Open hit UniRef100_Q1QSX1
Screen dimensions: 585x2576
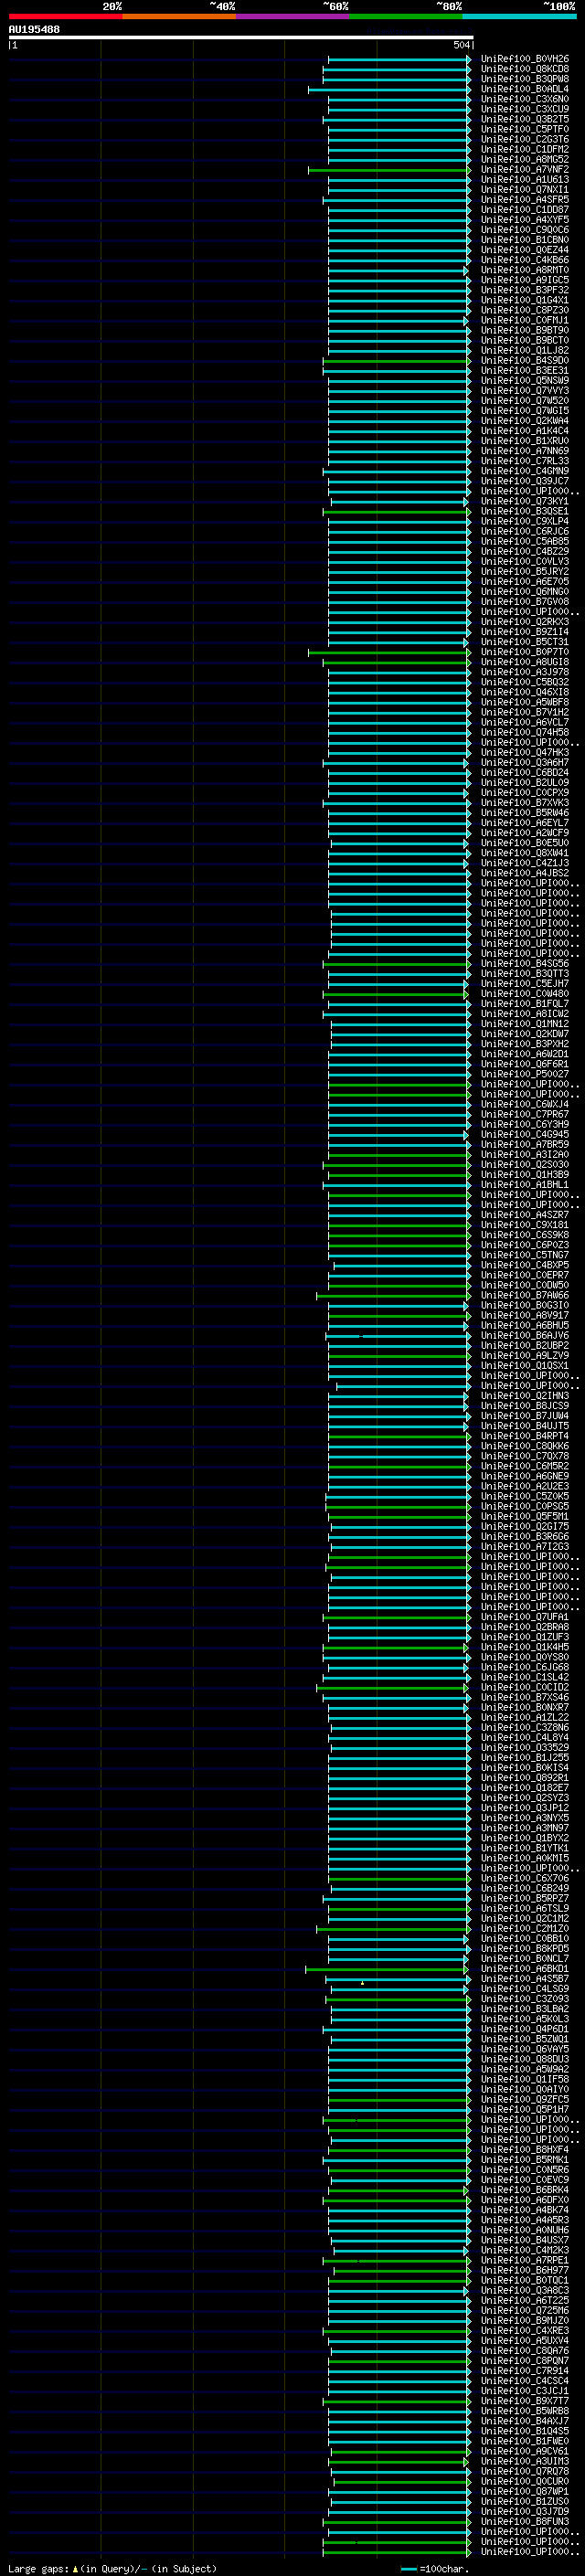click(524, 1366)
